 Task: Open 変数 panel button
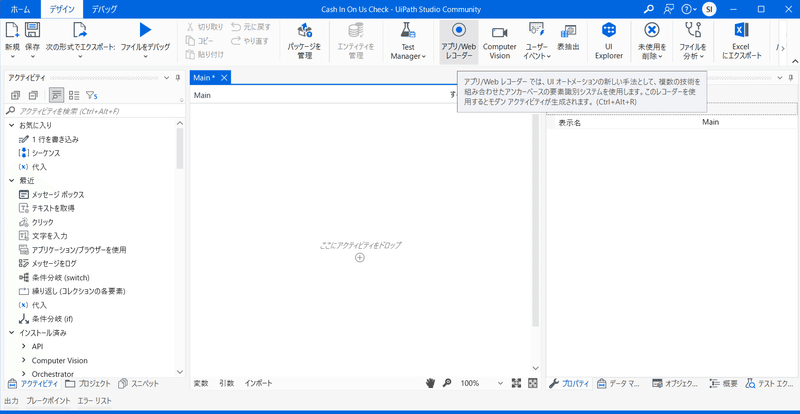pyautogui.click(x=201, y=383)
